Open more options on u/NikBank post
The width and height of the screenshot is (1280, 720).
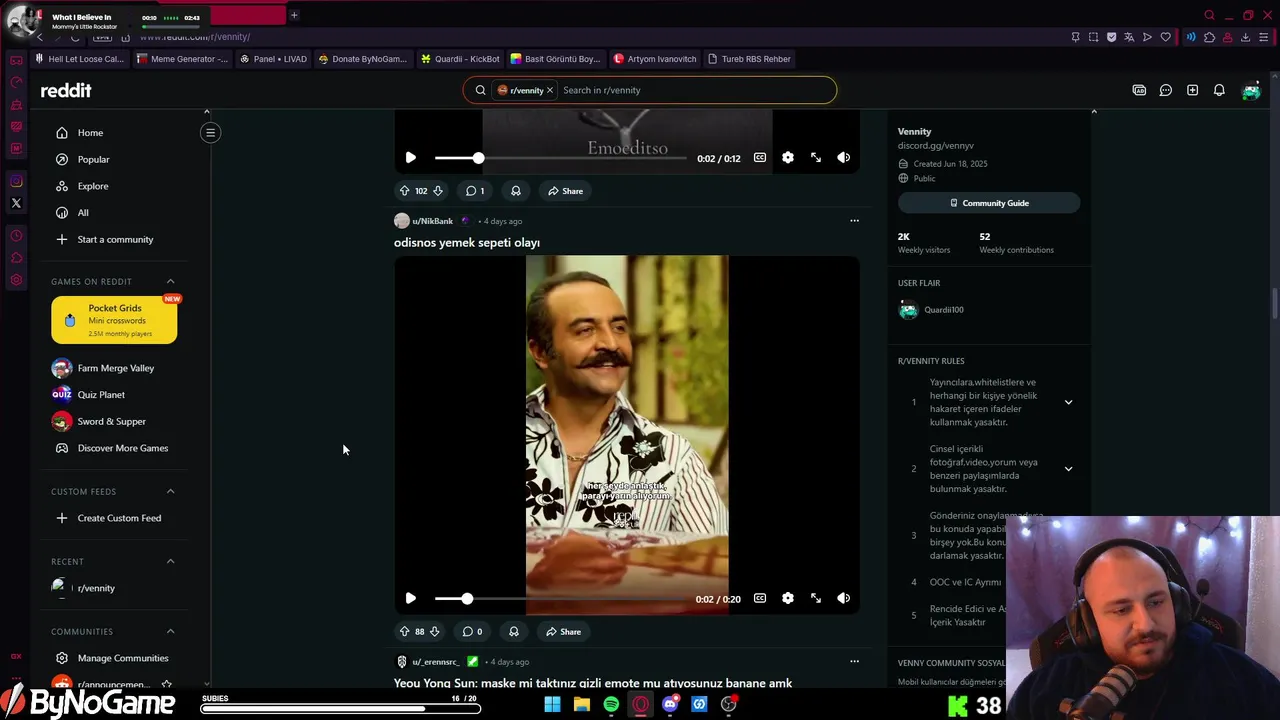point(854,220)
